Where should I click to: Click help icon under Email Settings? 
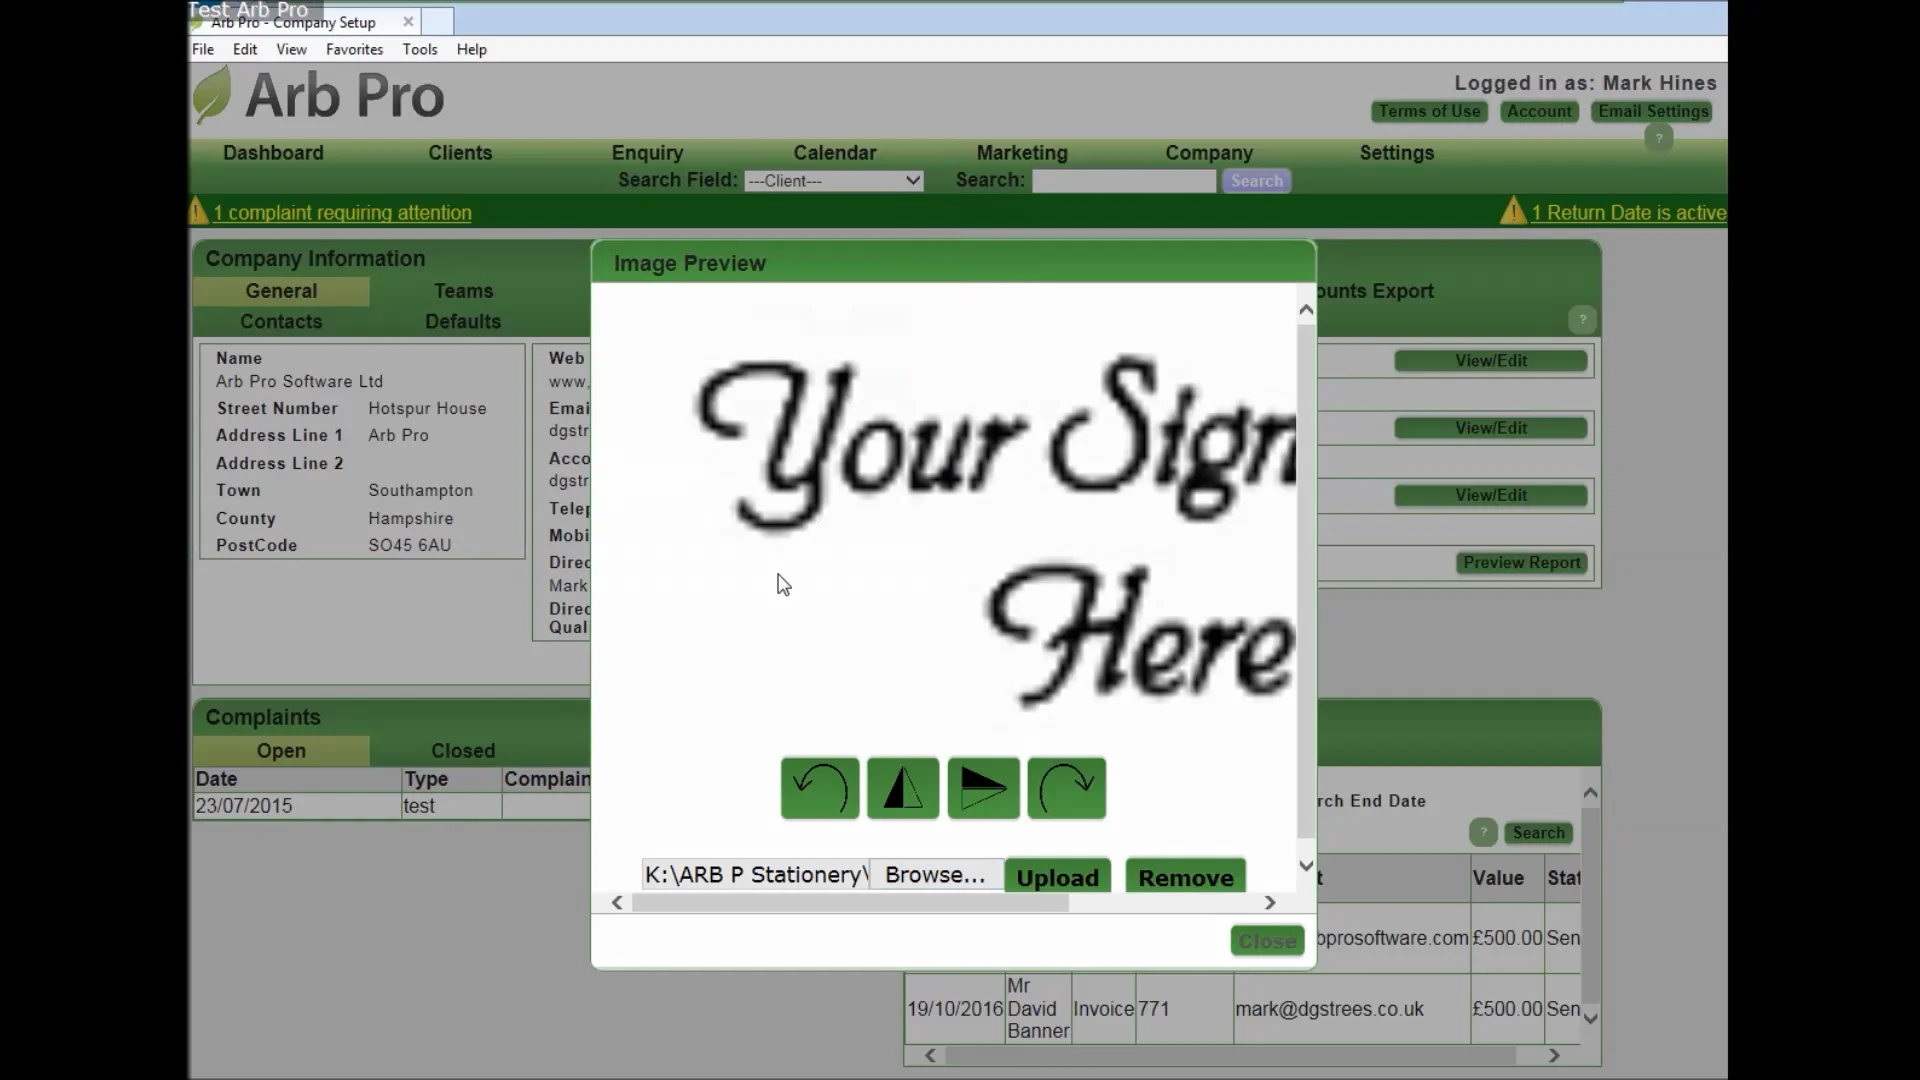tap(1658, 138)
